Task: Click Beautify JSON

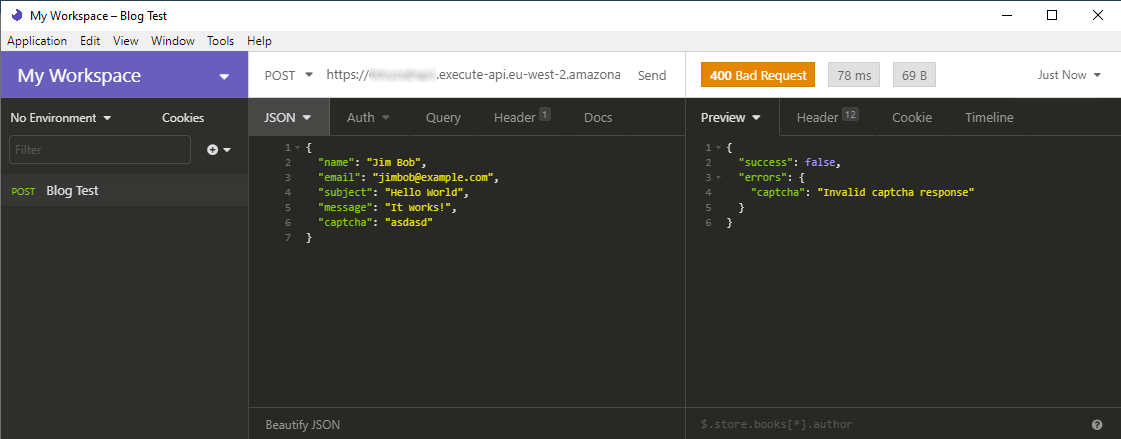Action: click(302, 425)
